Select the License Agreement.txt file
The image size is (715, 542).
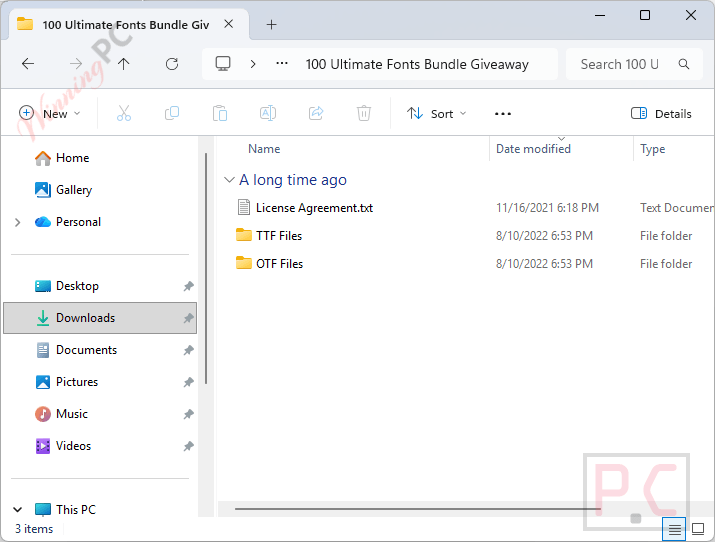coord(314,208)
